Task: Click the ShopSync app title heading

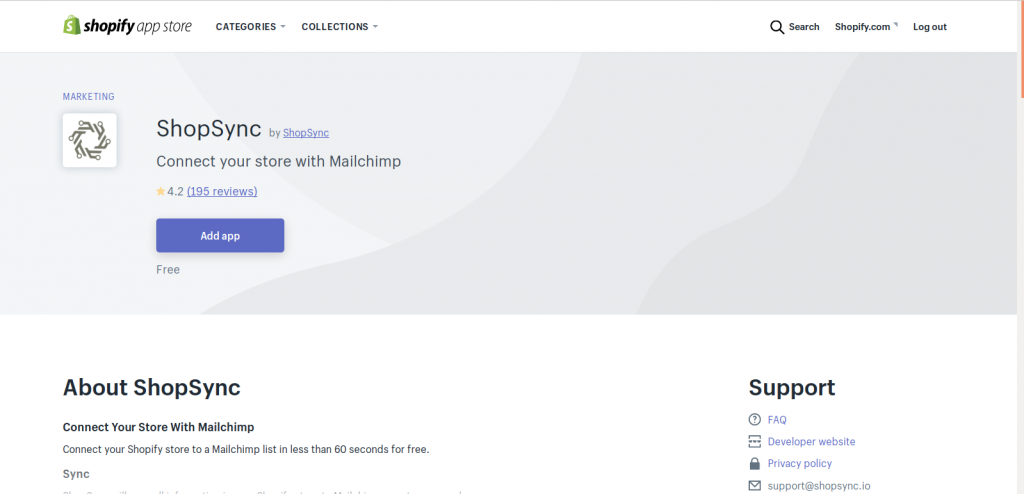Action: point(209,129)
